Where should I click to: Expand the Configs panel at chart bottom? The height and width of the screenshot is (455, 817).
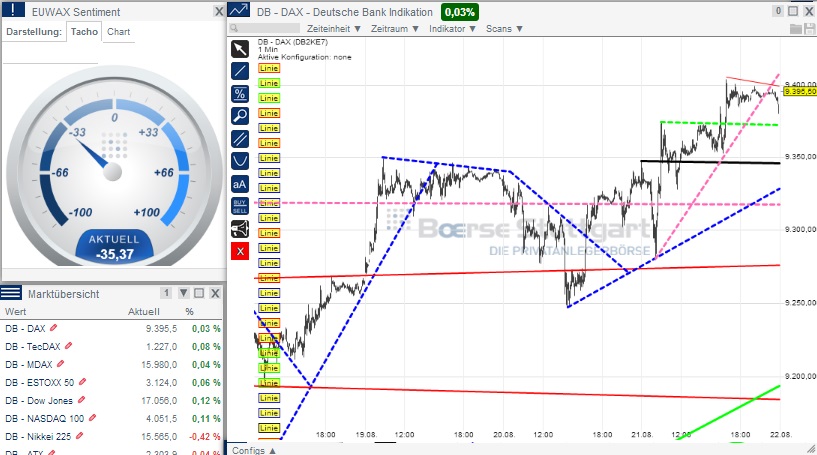point(254,450)
